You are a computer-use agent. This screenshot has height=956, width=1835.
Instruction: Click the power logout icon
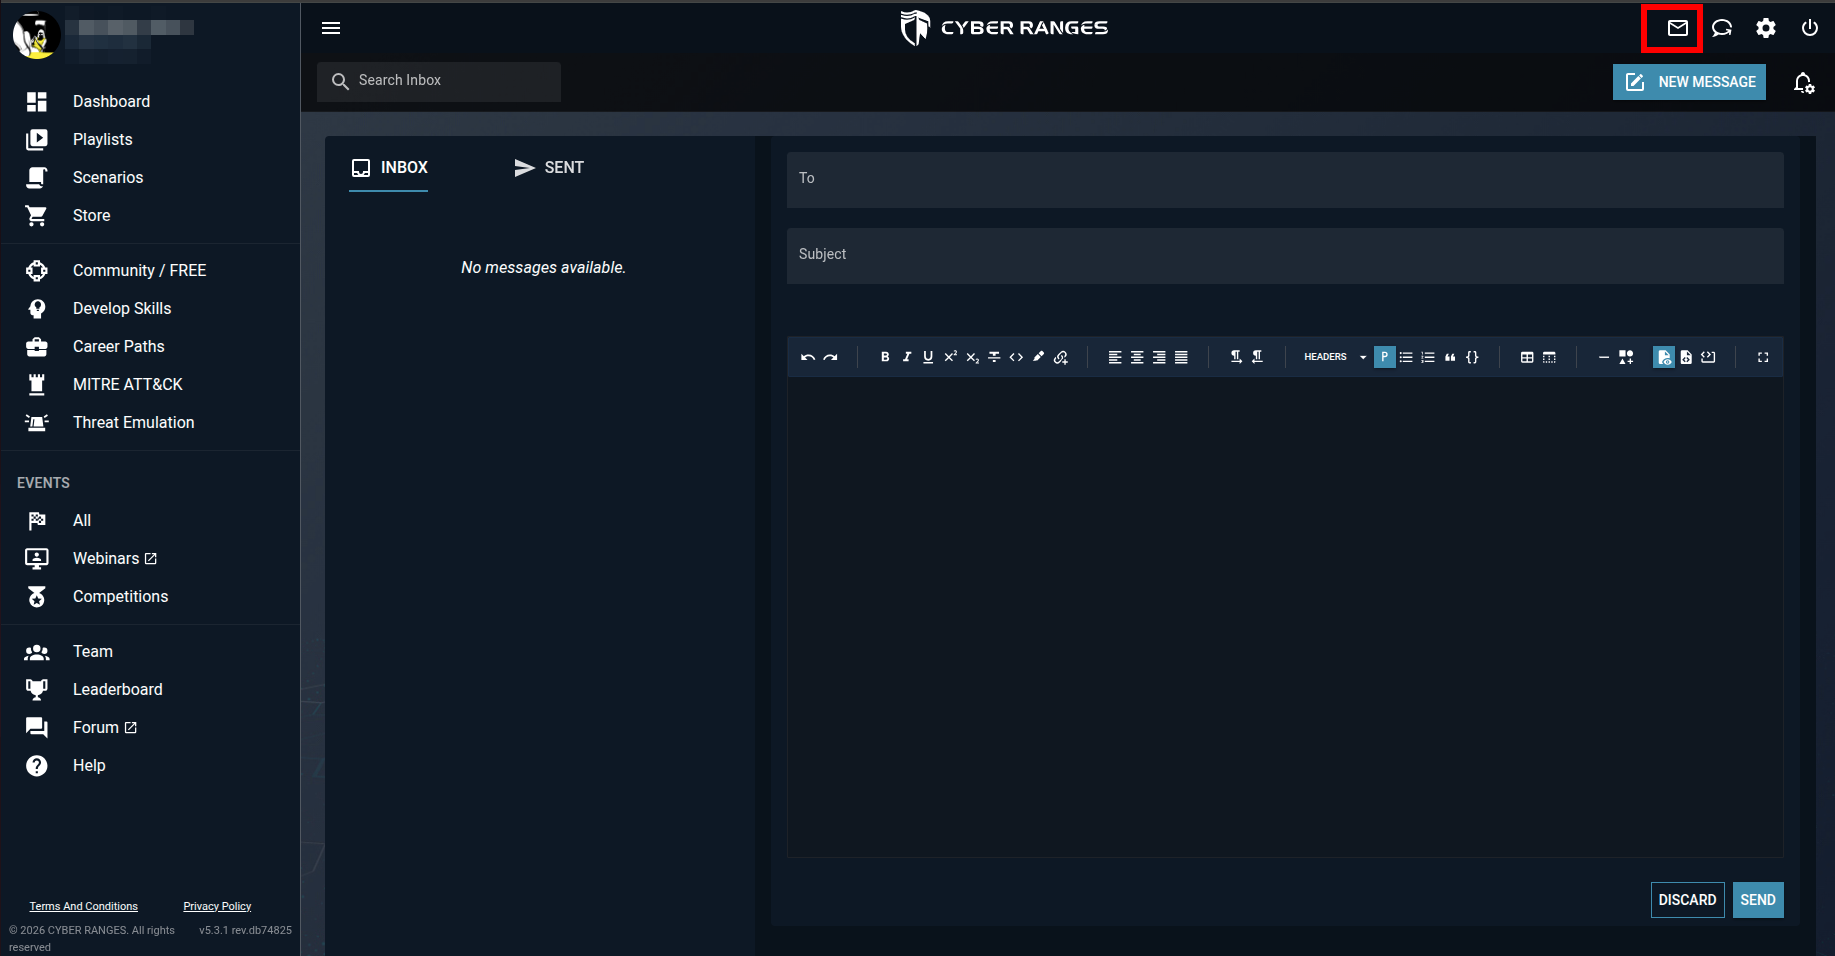point(1810,28)
